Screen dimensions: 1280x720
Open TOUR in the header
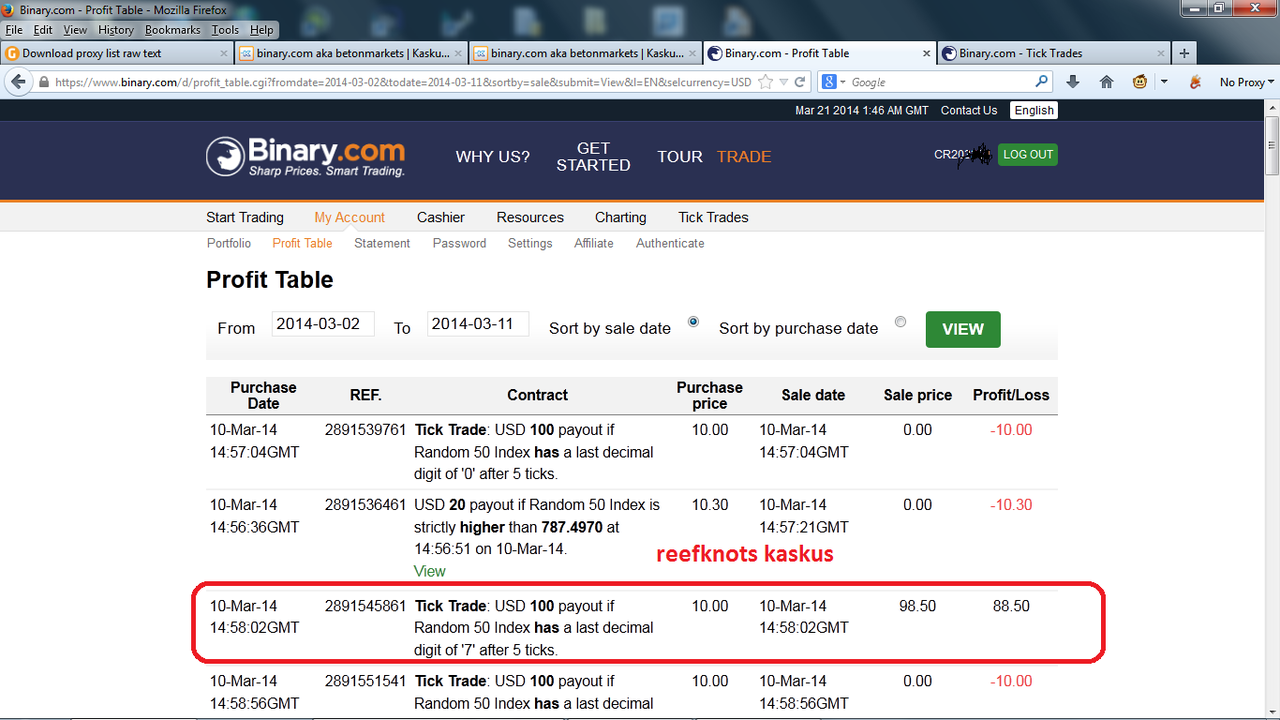click(x=680, y=156)
